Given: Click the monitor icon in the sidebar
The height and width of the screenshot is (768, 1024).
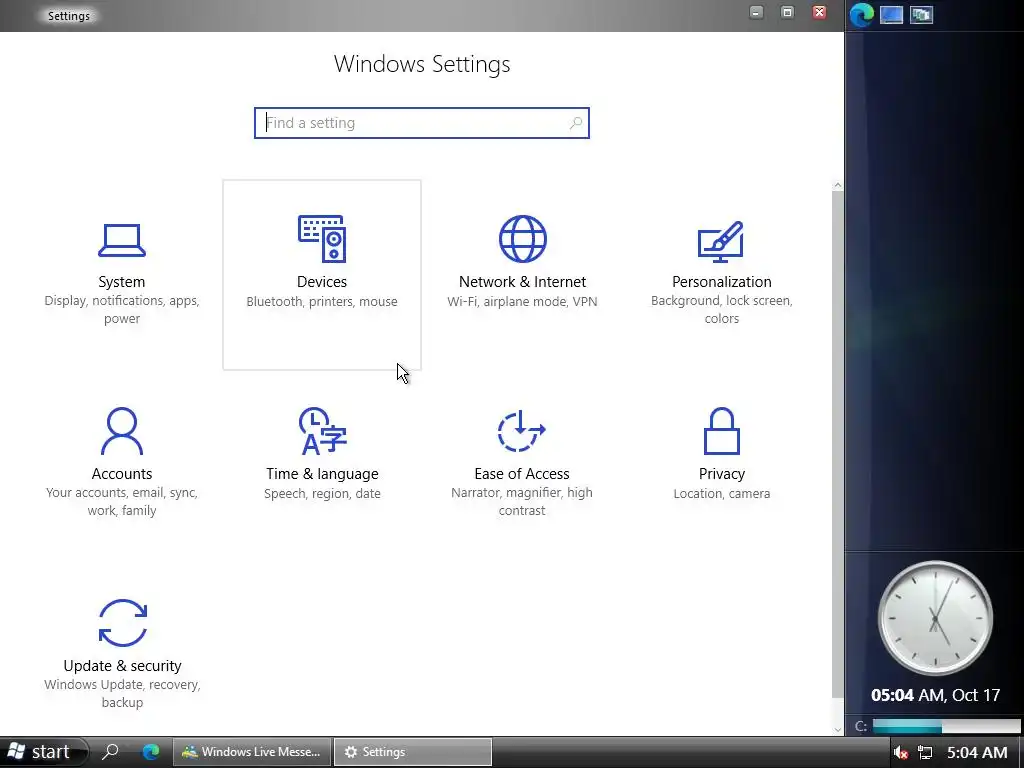Looking at the screenshot, I should 891,14.
